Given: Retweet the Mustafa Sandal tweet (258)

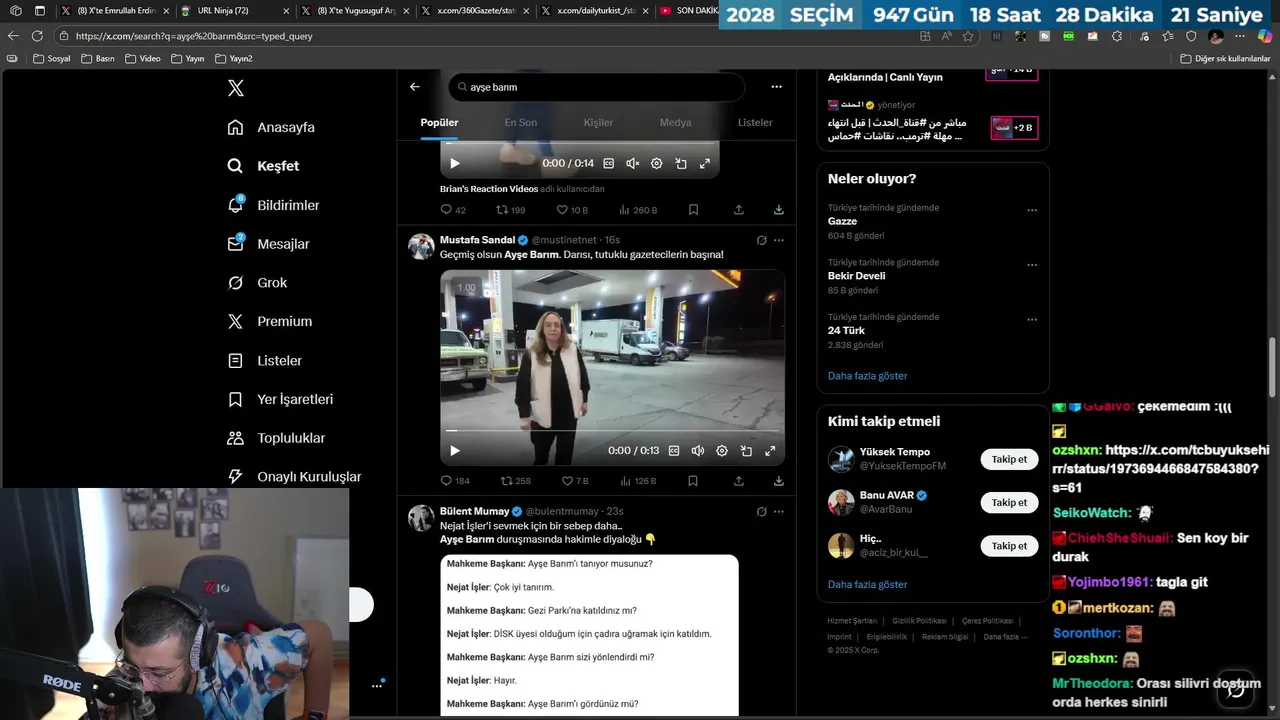Looking at the screenshot, I should (x=515, y=481).
